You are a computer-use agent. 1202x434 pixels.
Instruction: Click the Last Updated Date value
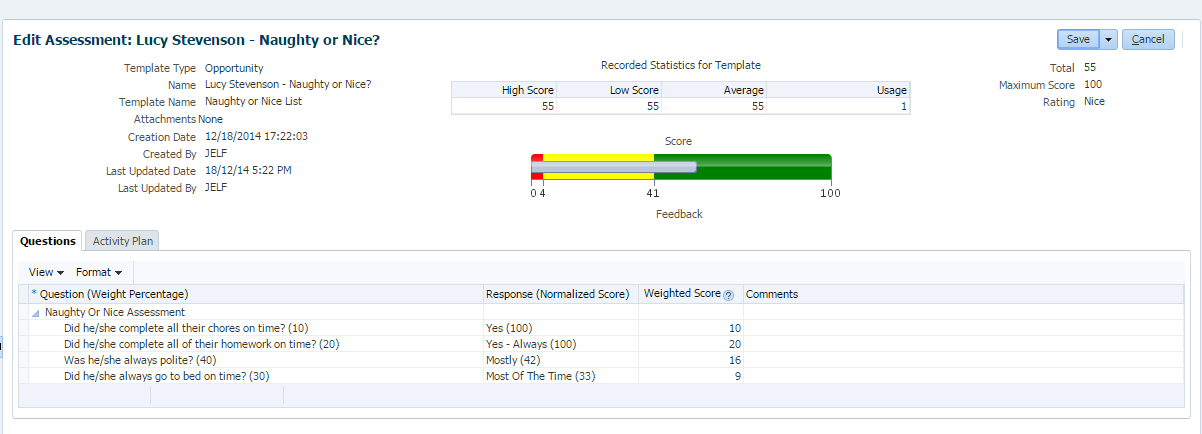pos(248,170)
